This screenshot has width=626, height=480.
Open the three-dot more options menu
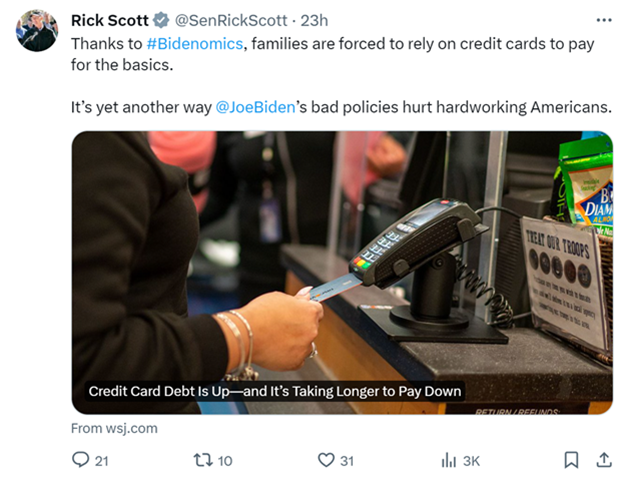(x=604, y=20)
